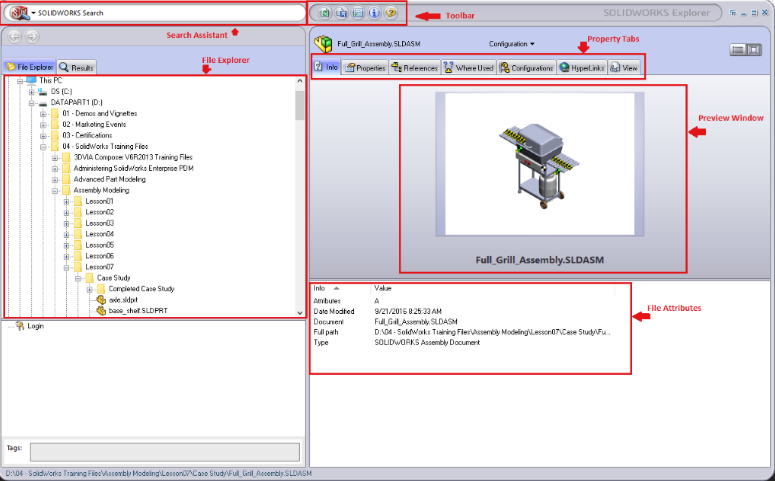Click the help question mark toolbar icon
The width and height of the screenshot is (775, 481).
click(x=391, y=13)
